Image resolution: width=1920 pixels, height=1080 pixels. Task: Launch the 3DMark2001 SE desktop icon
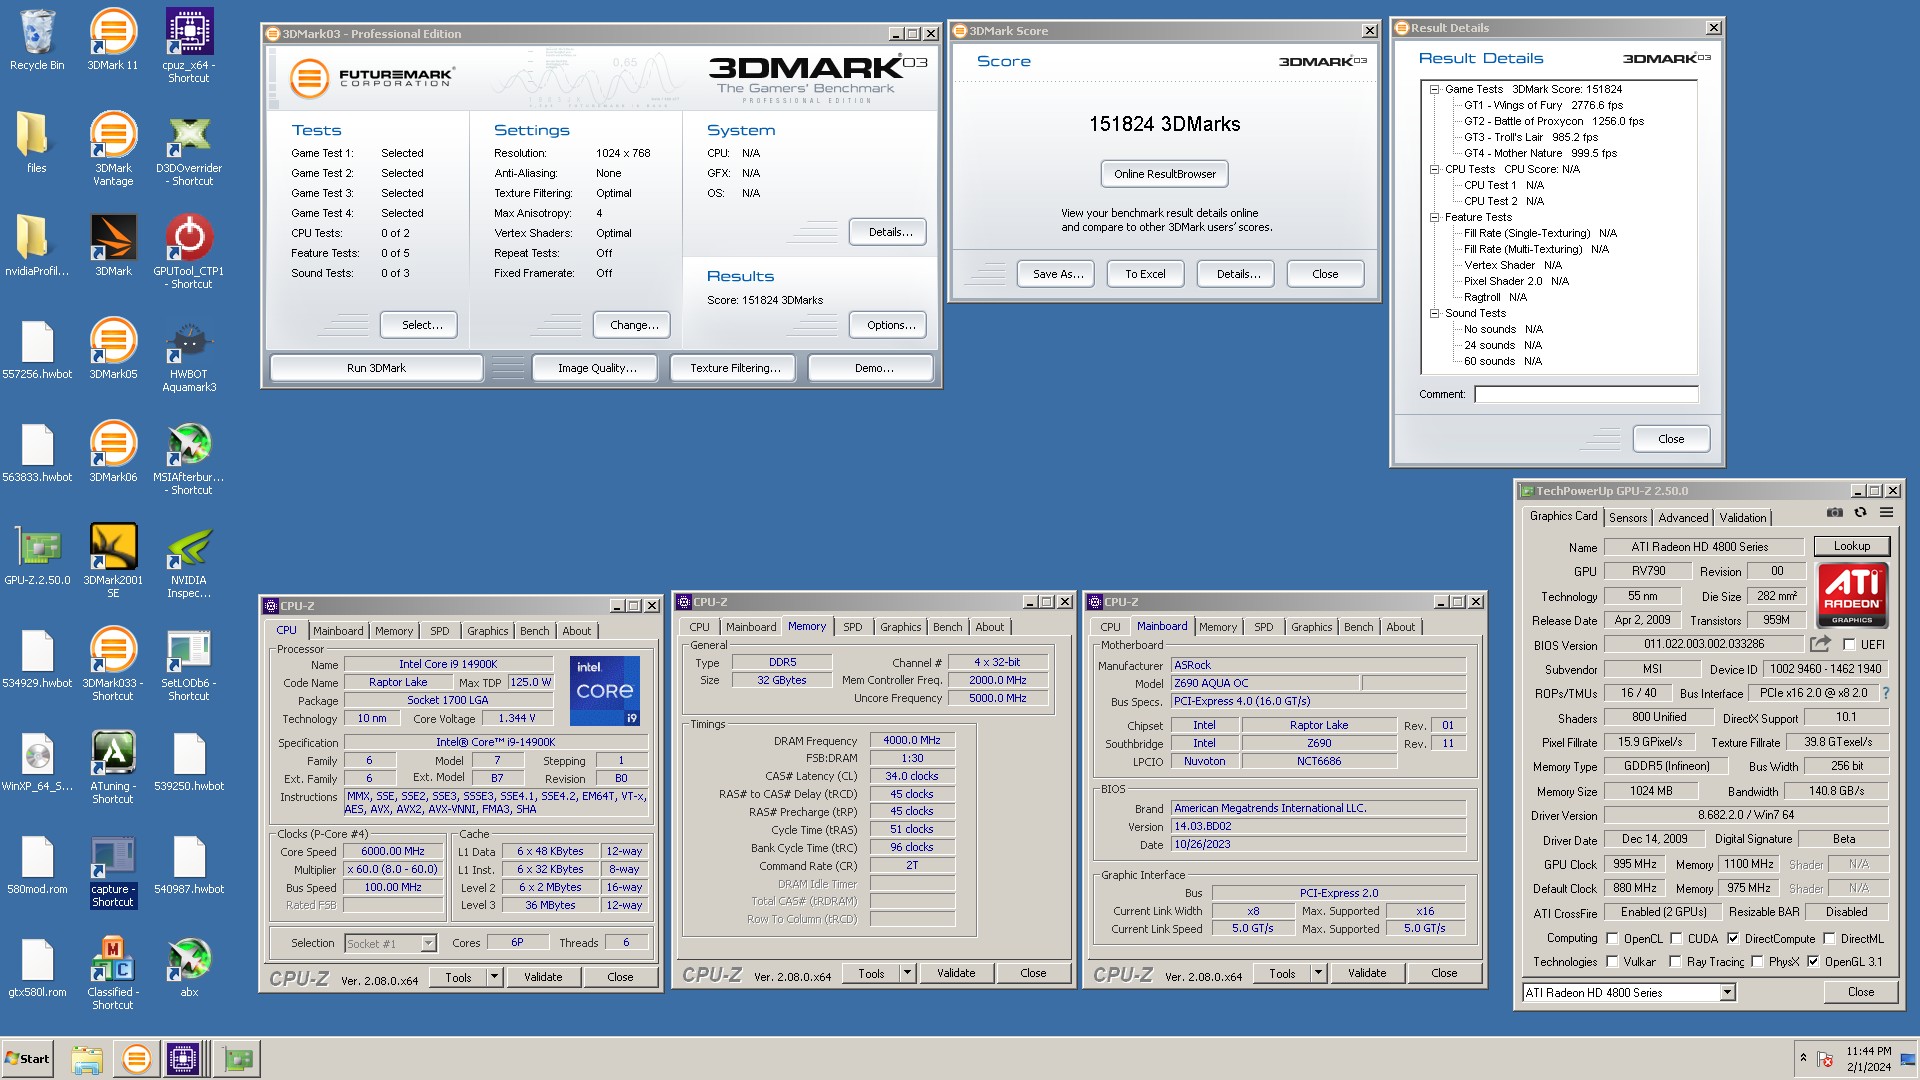coord(113,561)
